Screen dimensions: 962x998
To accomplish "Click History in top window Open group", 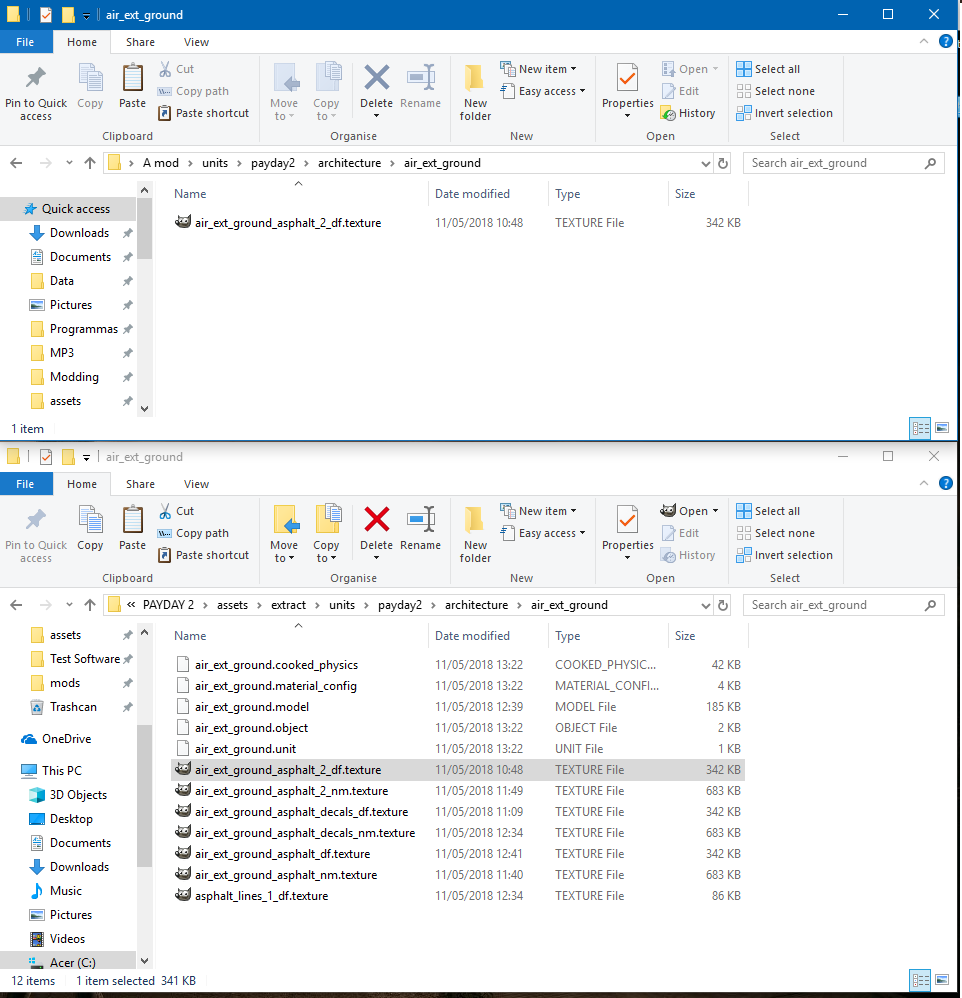I will coord(688,113).
